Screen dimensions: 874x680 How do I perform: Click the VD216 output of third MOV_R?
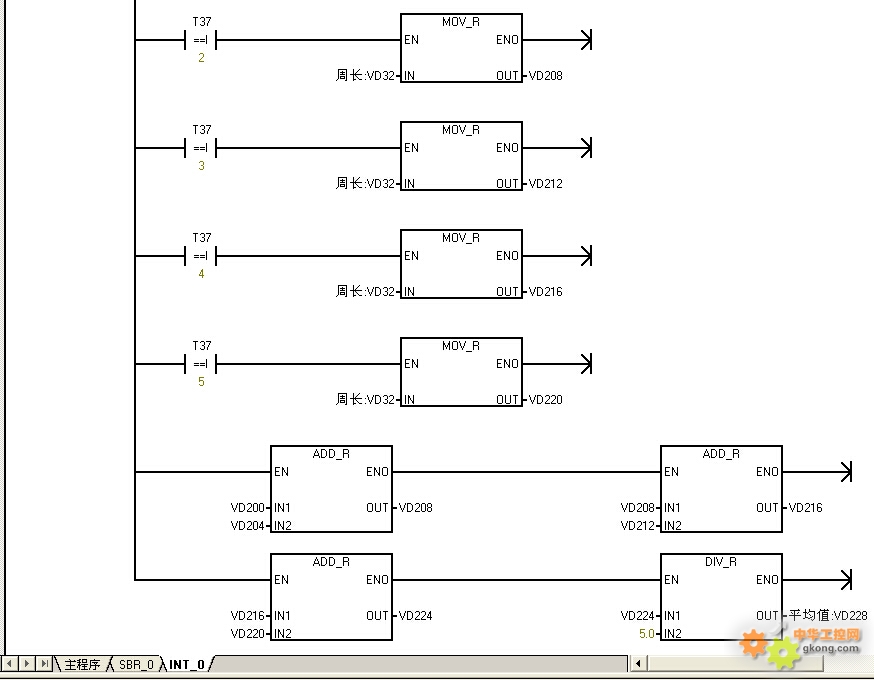[x=545, y=292]
